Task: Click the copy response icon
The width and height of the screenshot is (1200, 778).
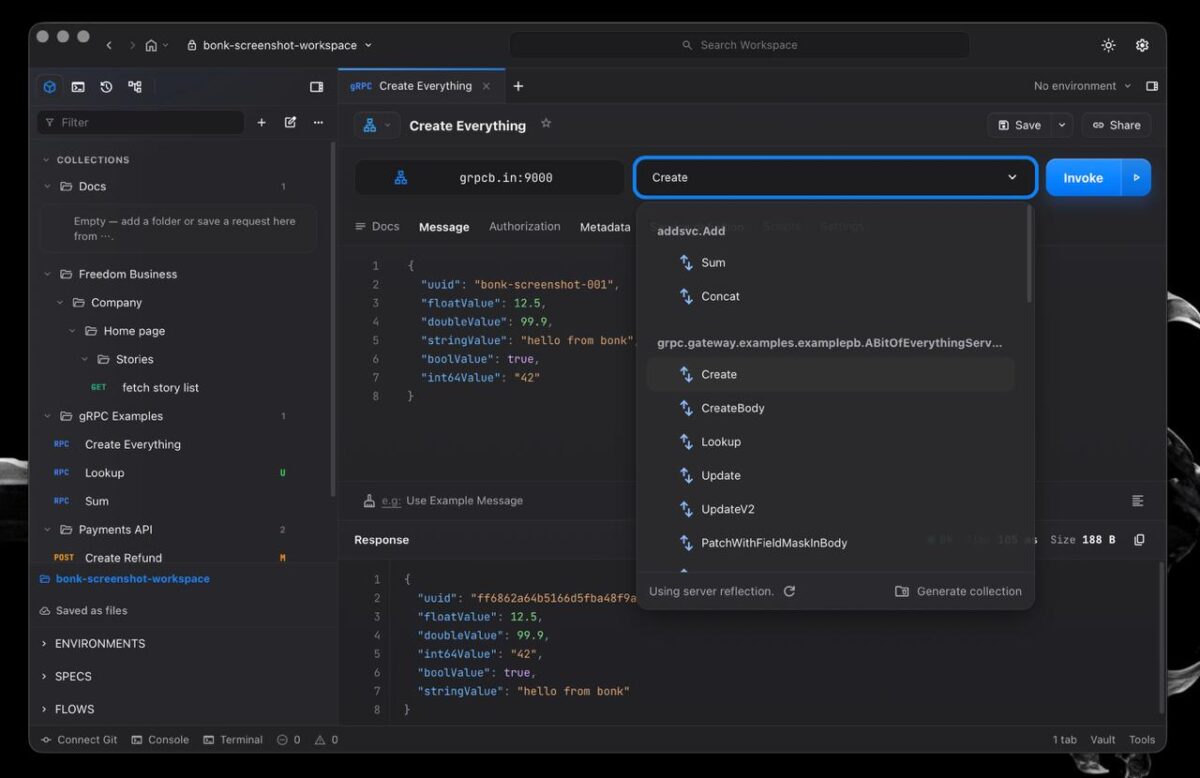Action: pyautogui.click(x=1139, y=540)
